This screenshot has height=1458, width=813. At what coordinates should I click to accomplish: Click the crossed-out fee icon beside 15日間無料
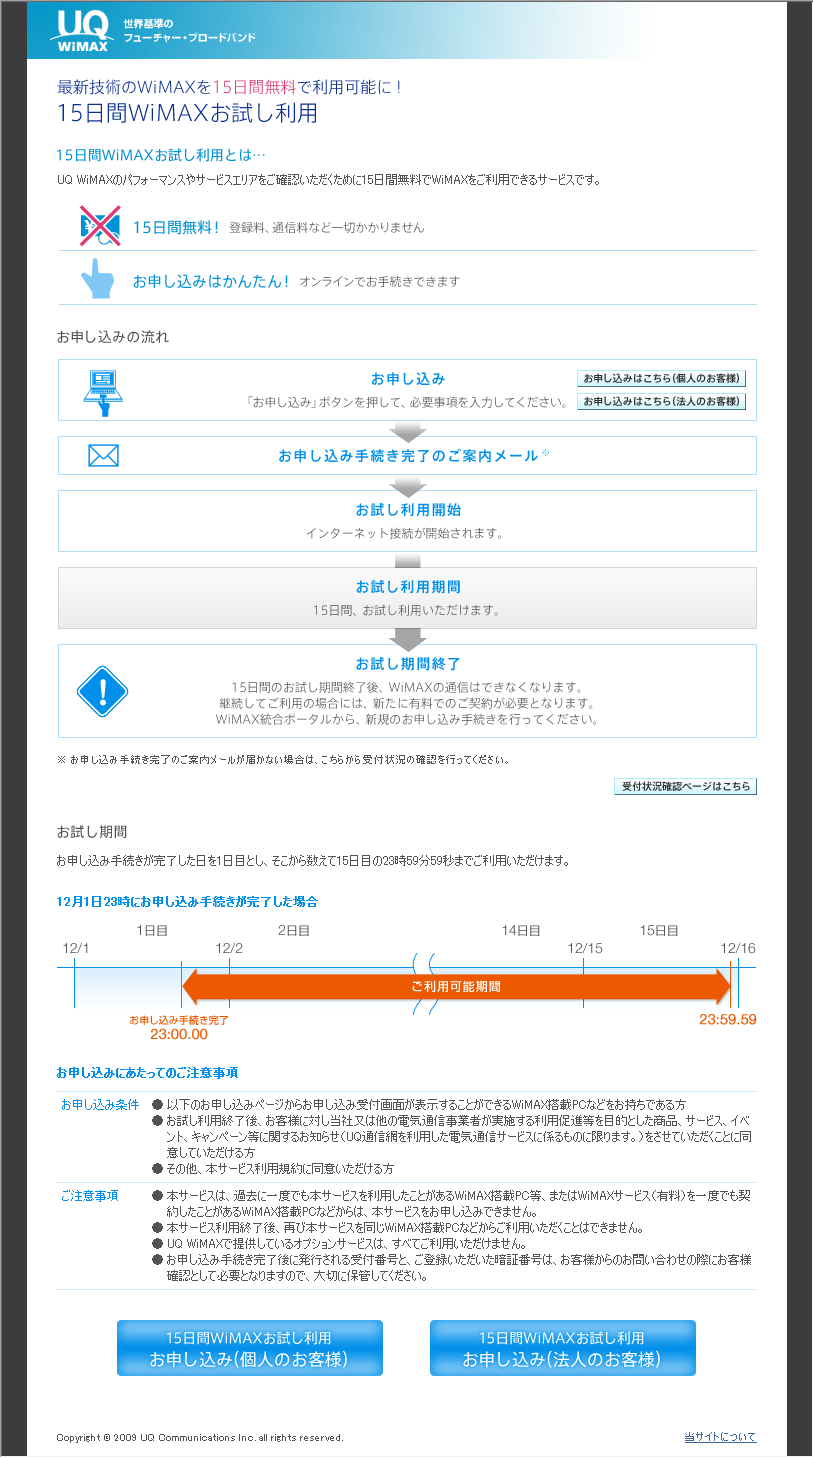100,226
